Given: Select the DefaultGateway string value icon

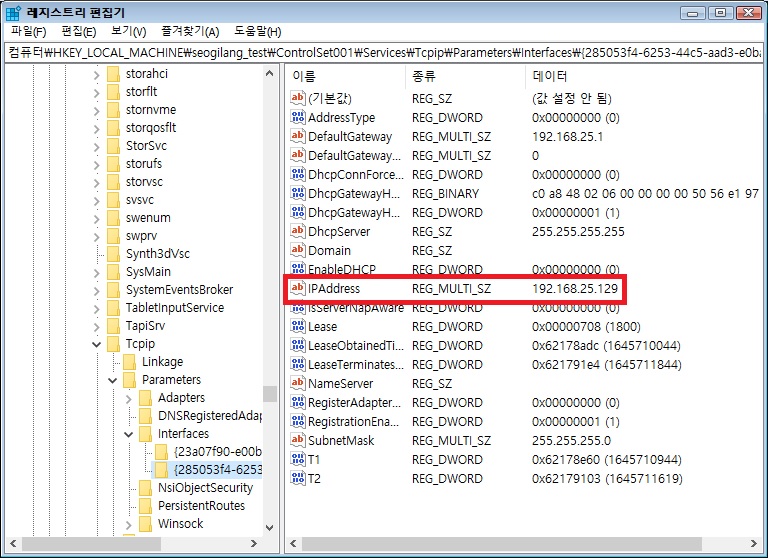Looking at the screenshot, I should (x=297, y=136).
